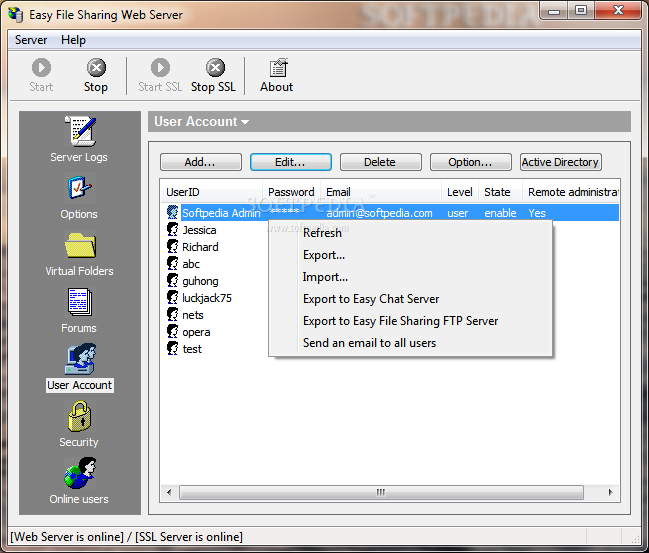Click the app icon in the title bar
Screen dimensions: 649x553
coord(16,14)
